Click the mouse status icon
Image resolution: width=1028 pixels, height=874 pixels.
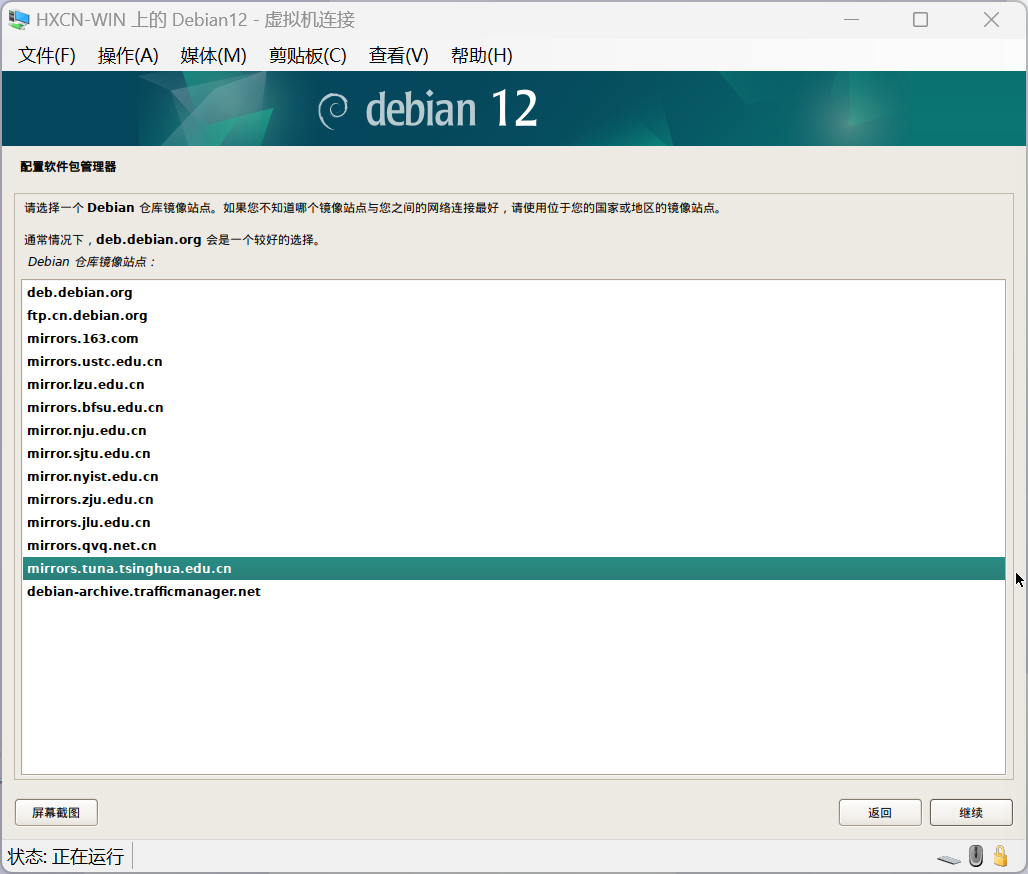coord(976,856)
